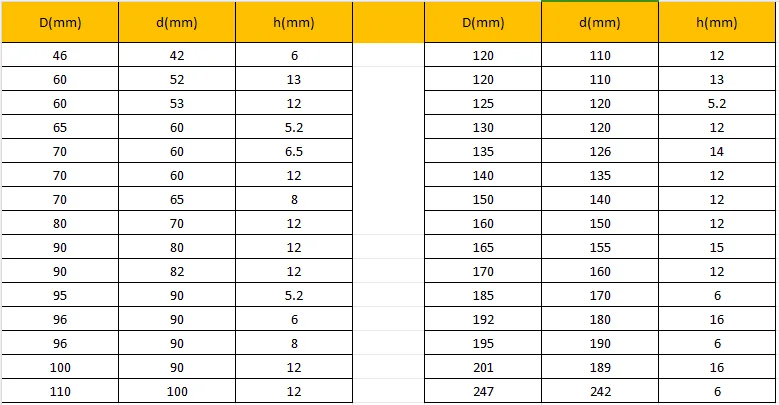Click the cell containing 82
This screenshot has width=779, height=405.
click(177, 271)
